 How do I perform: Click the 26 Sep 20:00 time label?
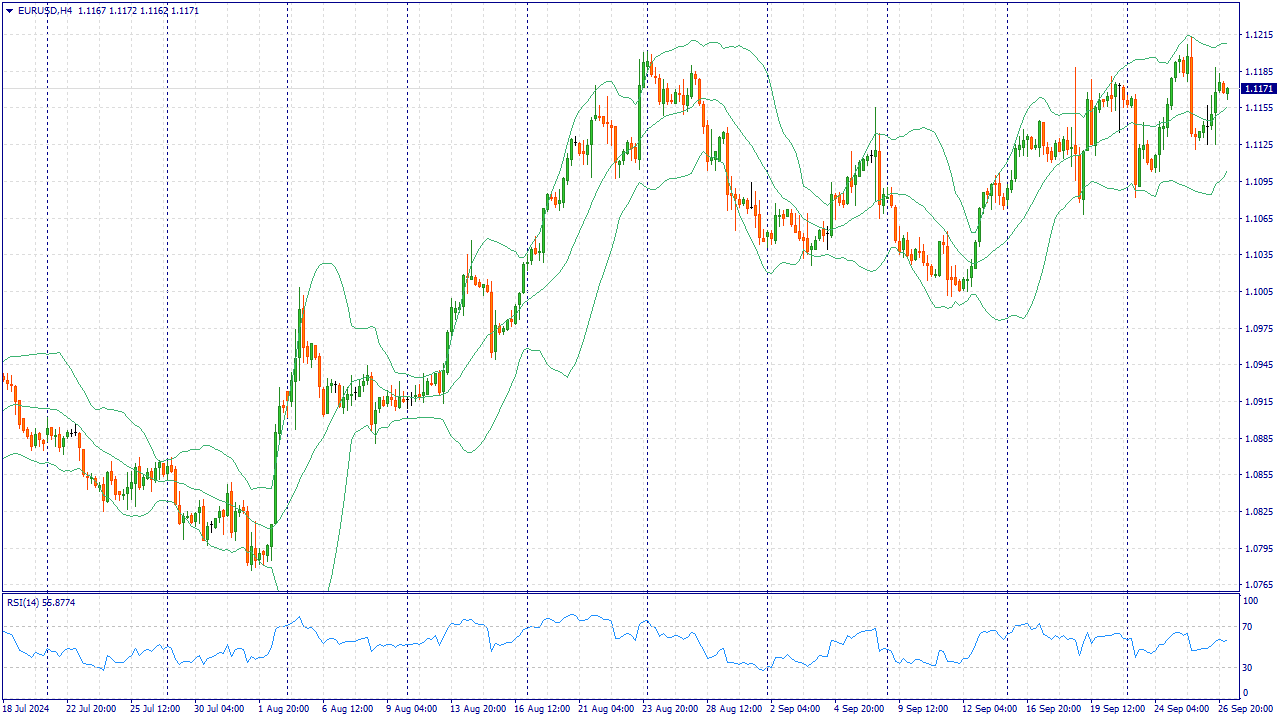[1244, 709]
